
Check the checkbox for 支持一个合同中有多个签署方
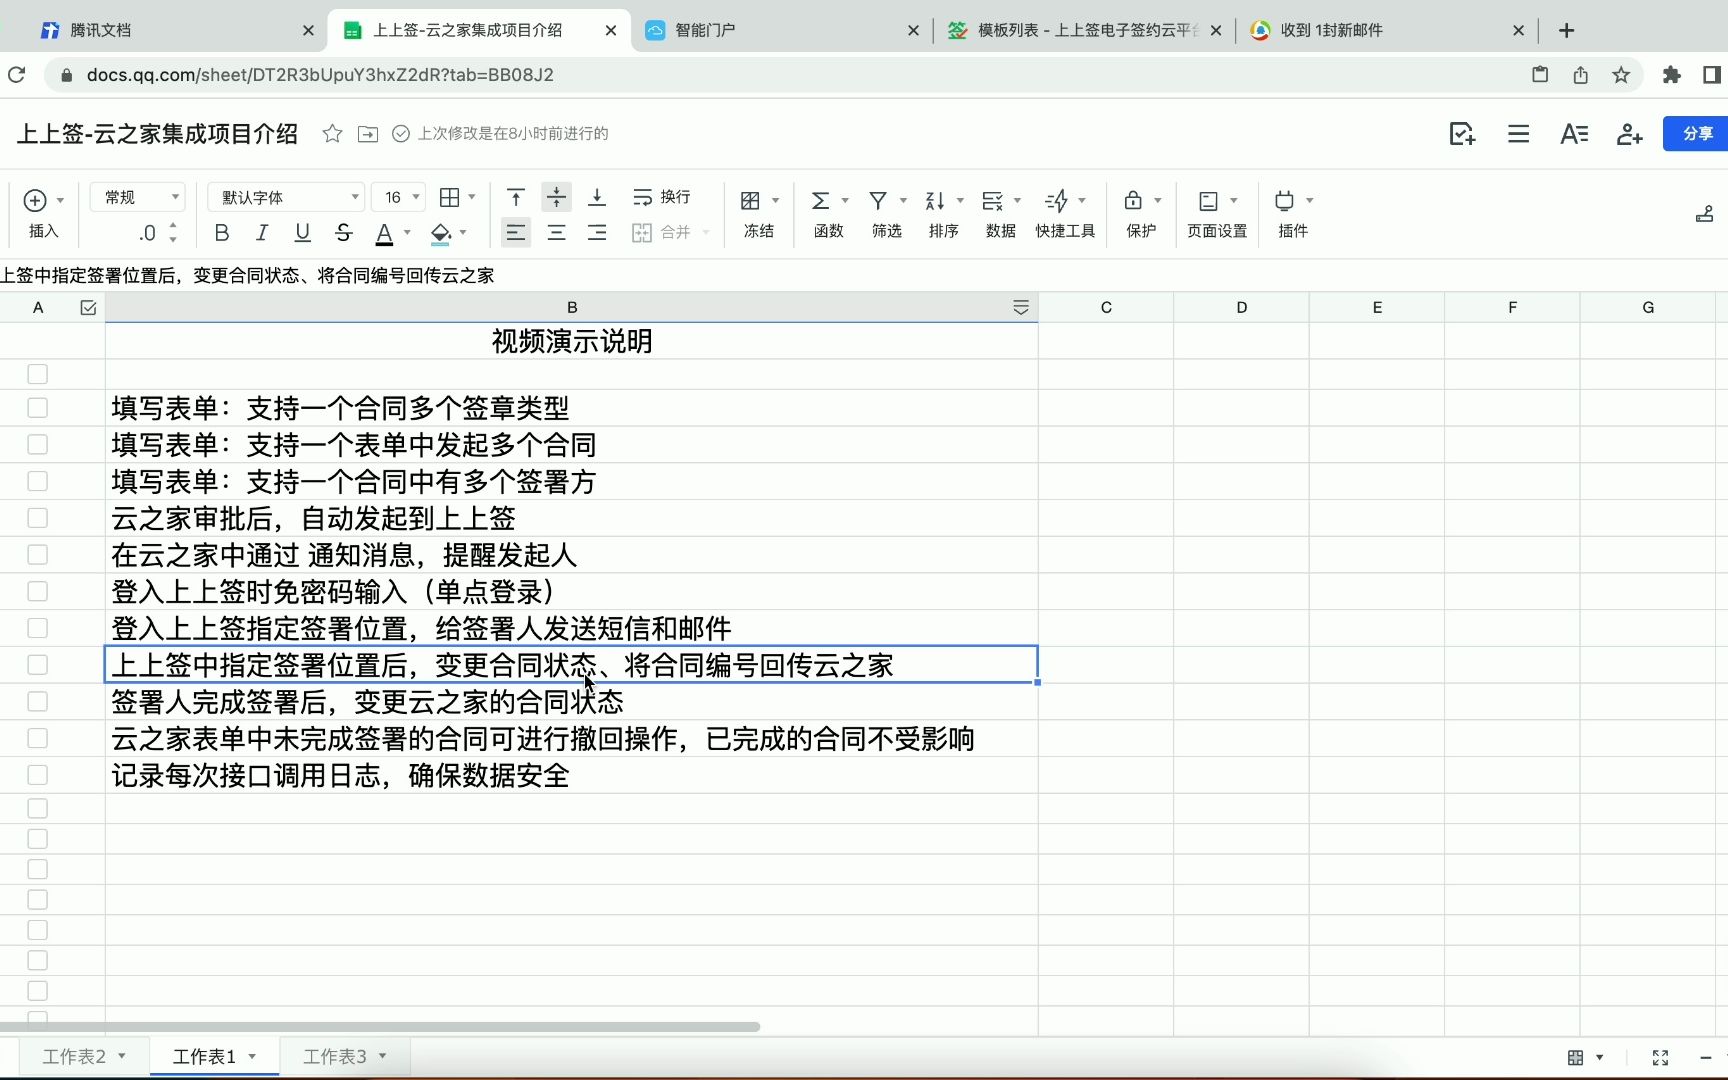tap(38, 481)
